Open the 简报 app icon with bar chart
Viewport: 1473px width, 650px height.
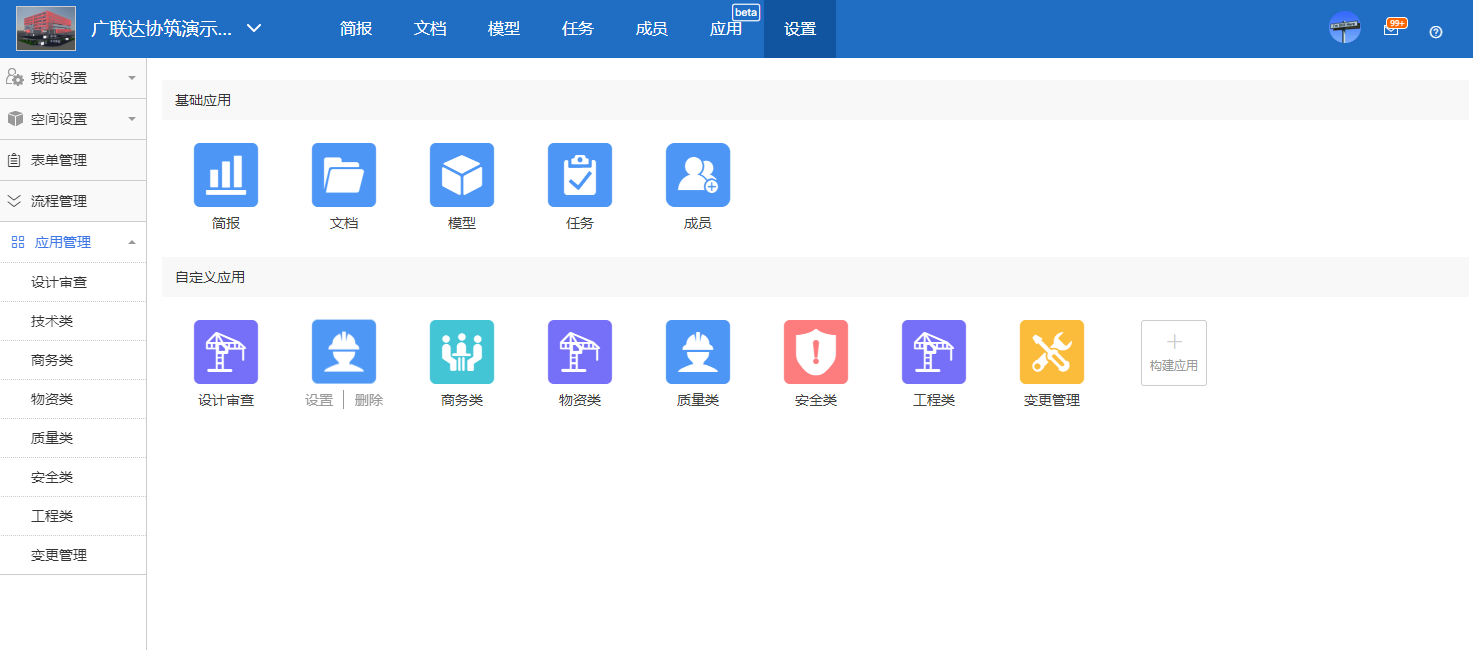coord(225,174)
